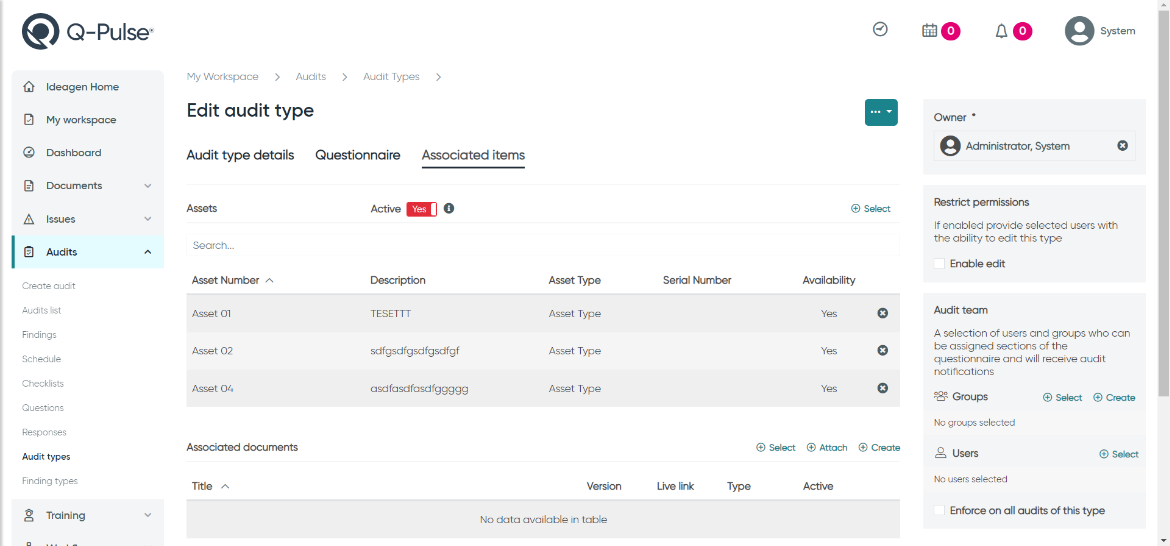Sort documents by Title column

click(x=210, y=486)
